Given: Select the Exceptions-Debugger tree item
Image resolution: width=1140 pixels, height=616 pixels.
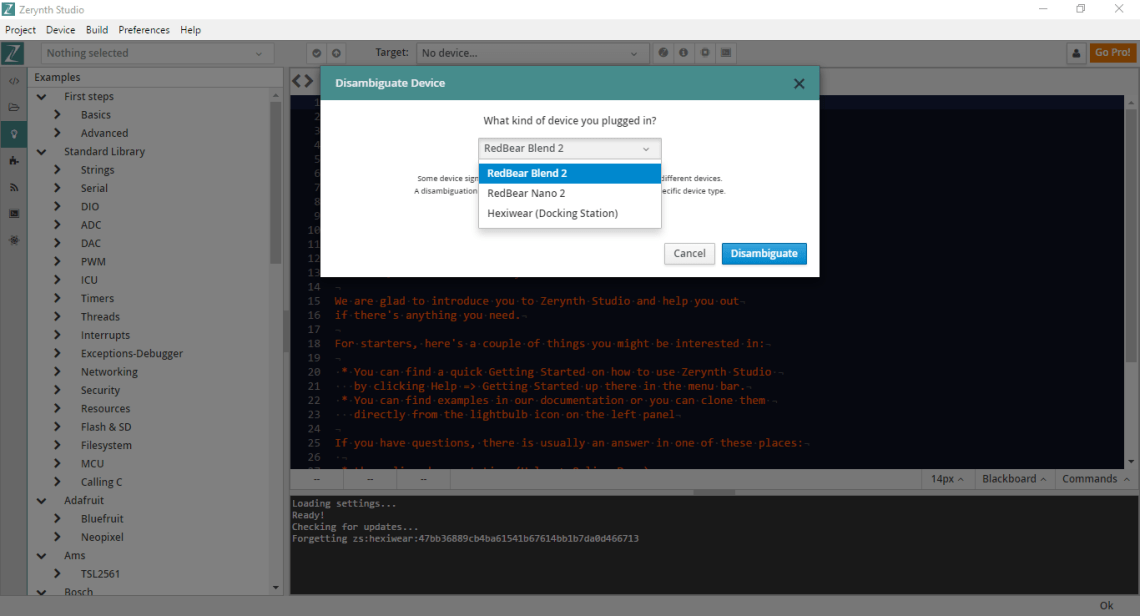Looking at the screenshot, I should 132,353.
